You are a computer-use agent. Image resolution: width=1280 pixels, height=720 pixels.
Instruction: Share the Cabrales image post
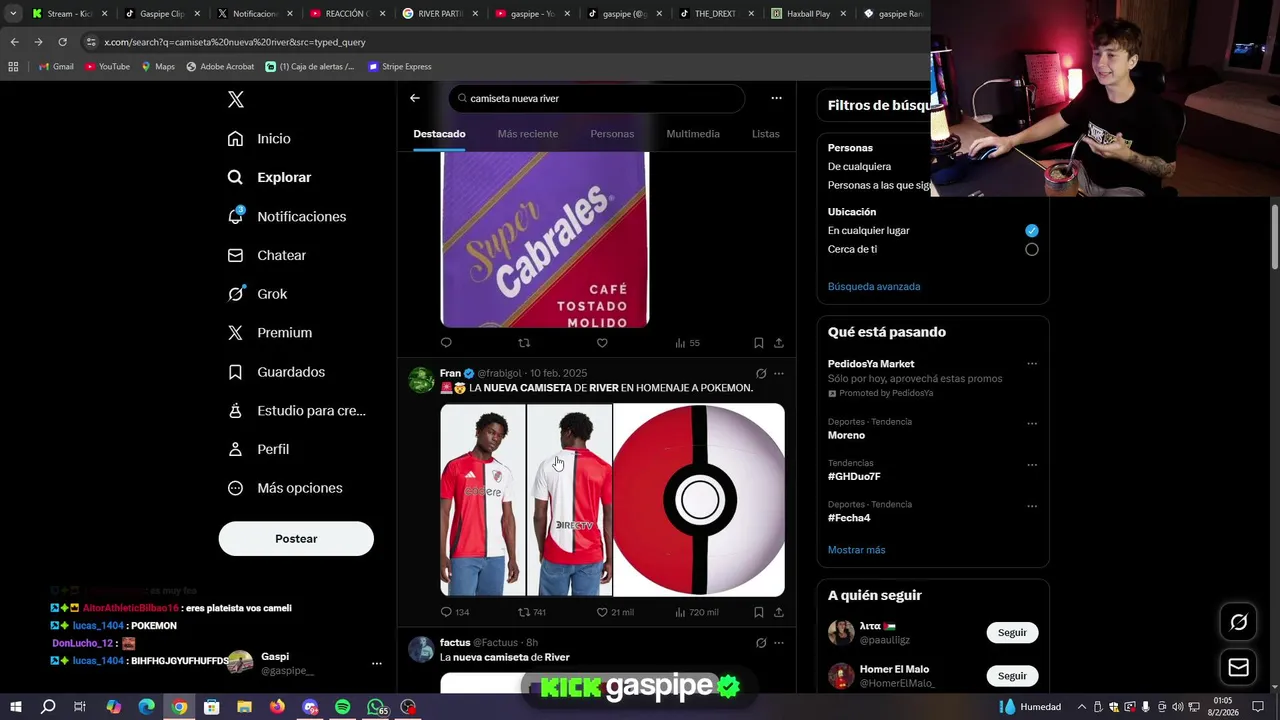pos(778,343)
